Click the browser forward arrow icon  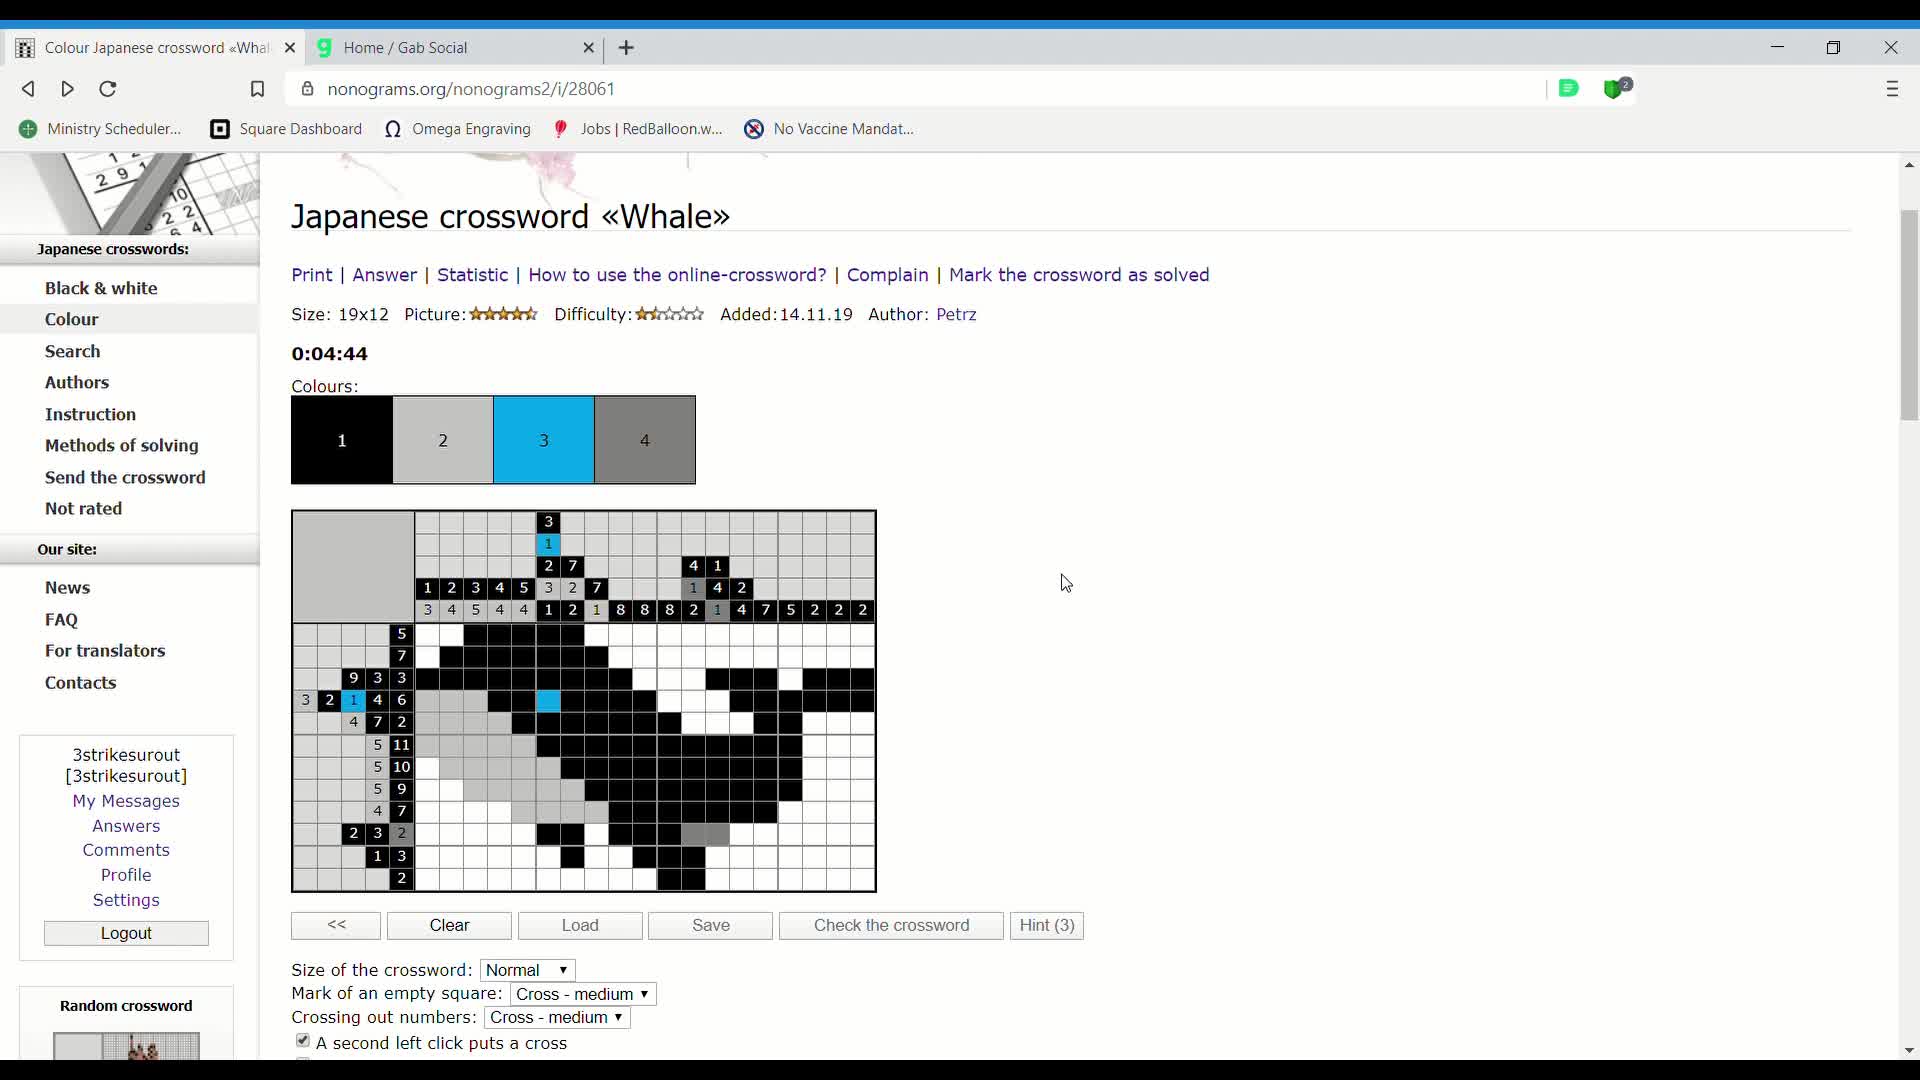click(x=68, y=89)
